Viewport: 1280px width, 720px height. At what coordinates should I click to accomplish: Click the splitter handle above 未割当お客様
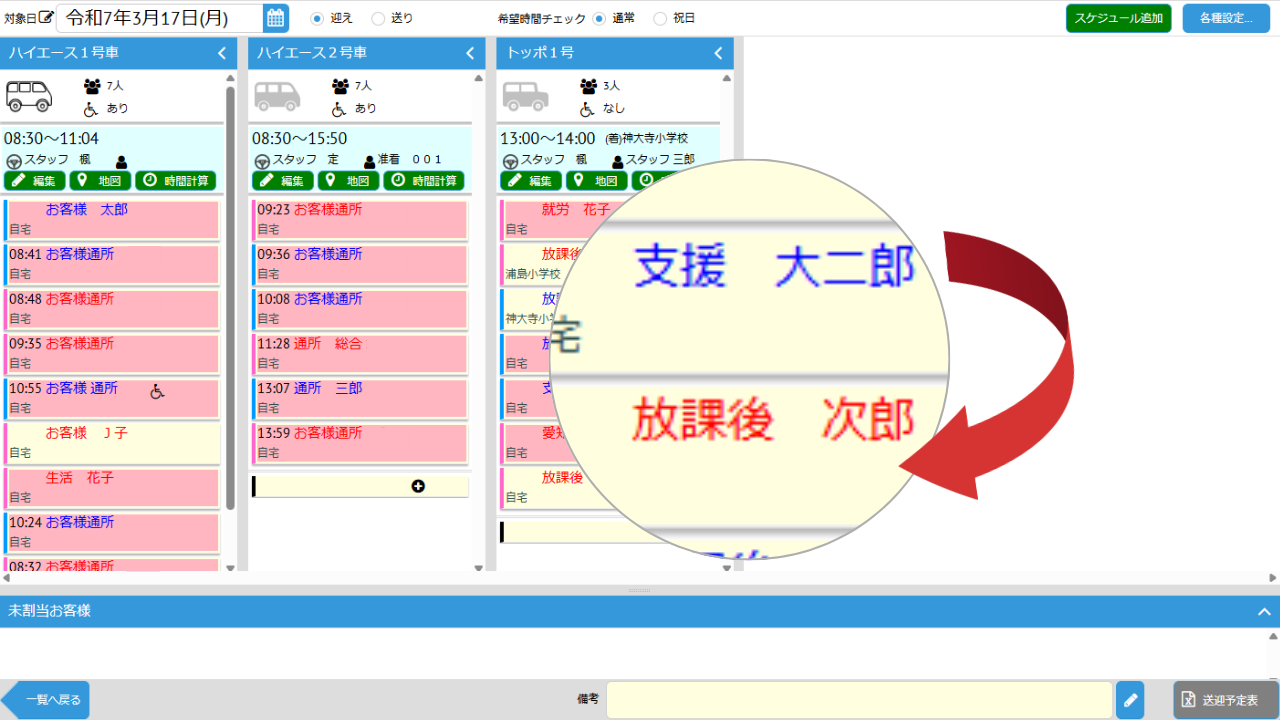coord(640,590)
